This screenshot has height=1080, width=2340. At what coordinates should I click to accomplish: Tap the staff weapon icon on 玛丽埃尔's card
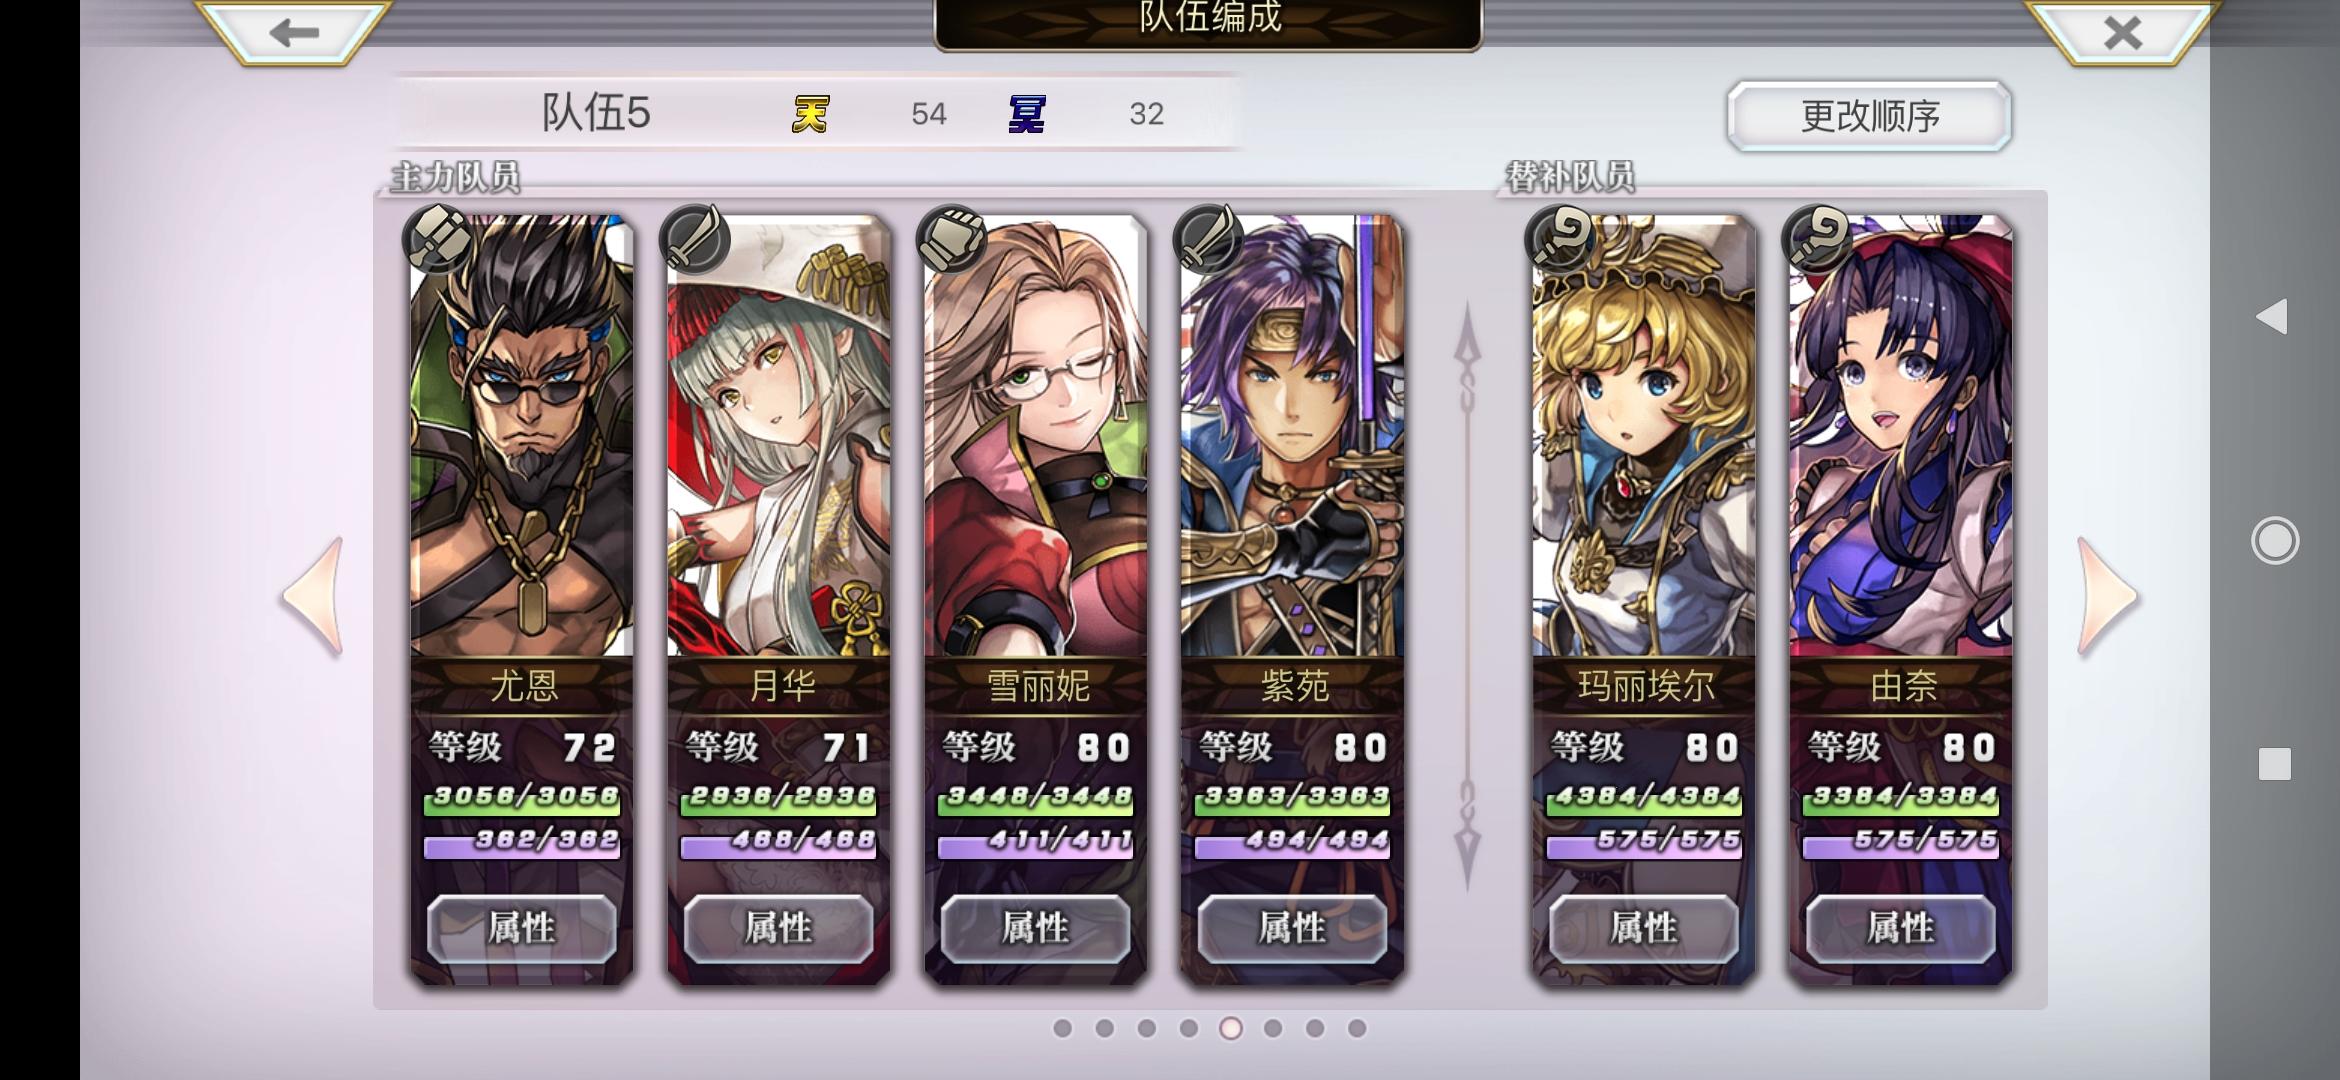click(1559, 240)
